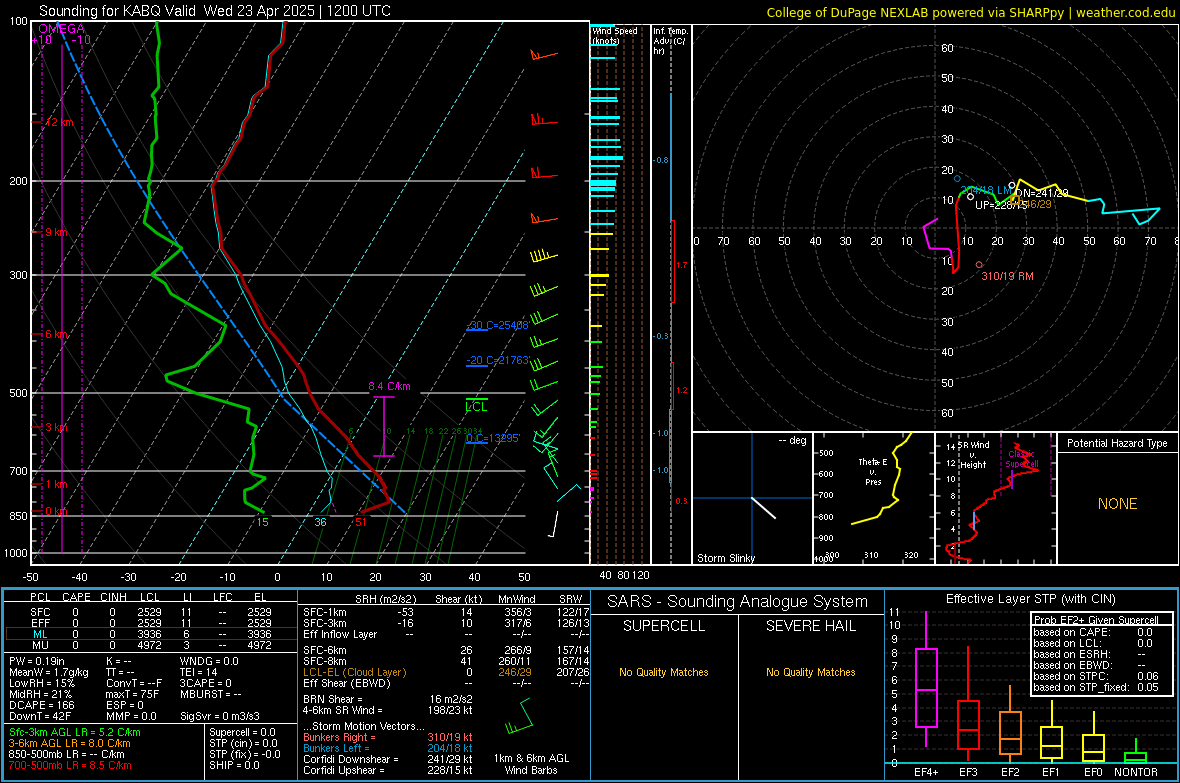
Task: Click the '4-6km SR Wind' value line
Action: [388, 710]
